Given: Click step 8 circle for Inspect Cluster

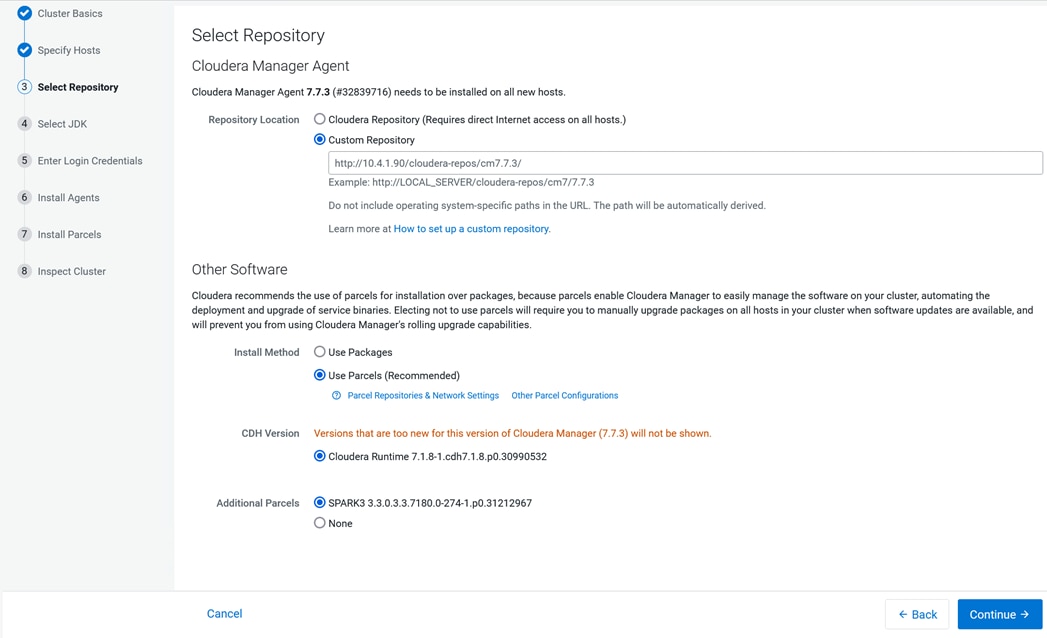Looking at the screenshot, I should pos(25,271).
